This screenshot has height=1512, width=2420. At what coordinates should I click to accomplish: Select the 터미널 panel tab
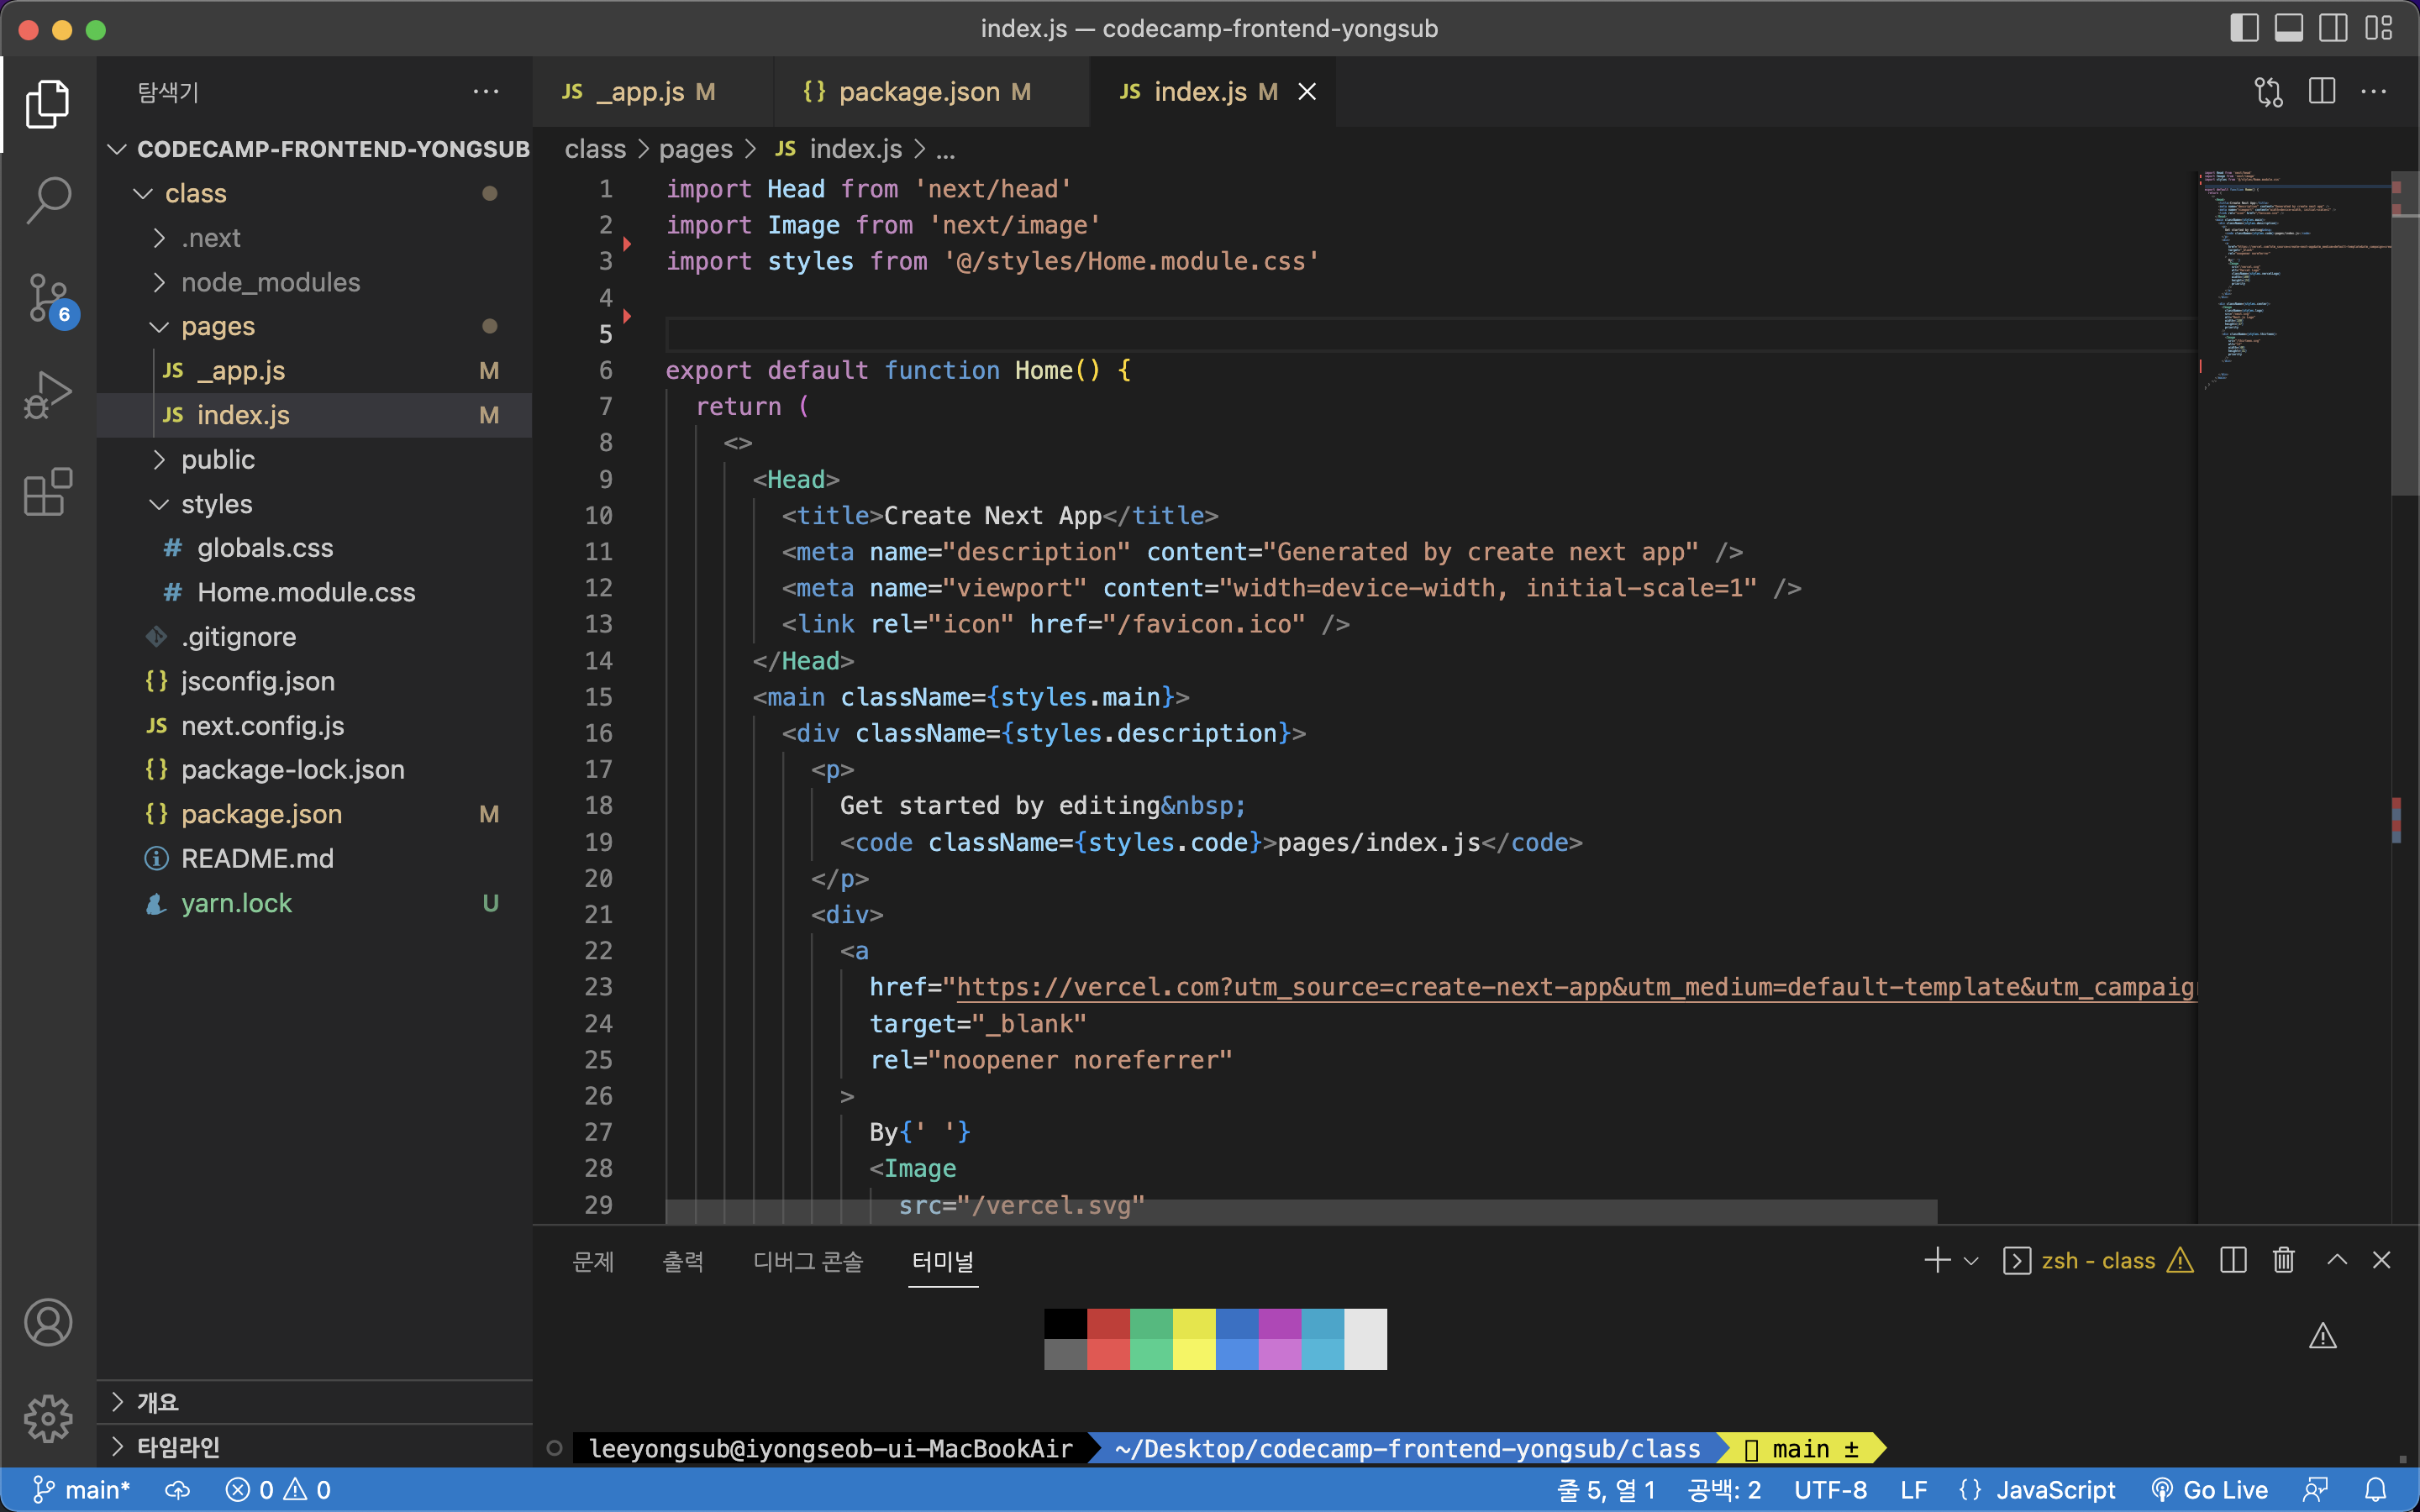click(x=943, y=1261)
